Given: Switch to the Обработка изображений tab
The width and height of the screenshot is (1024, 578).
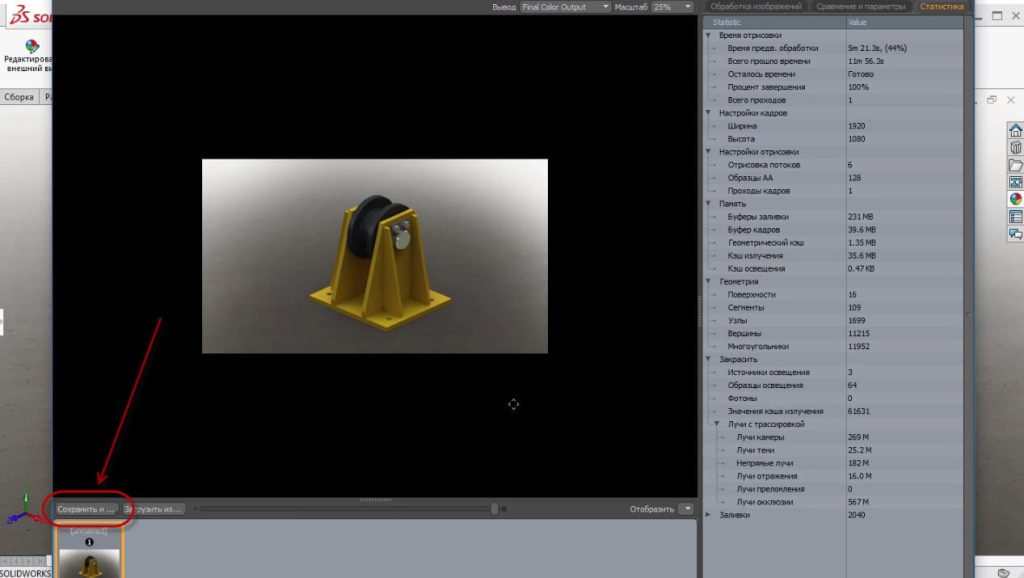Looking at the screenshot, I should point(756,7).
